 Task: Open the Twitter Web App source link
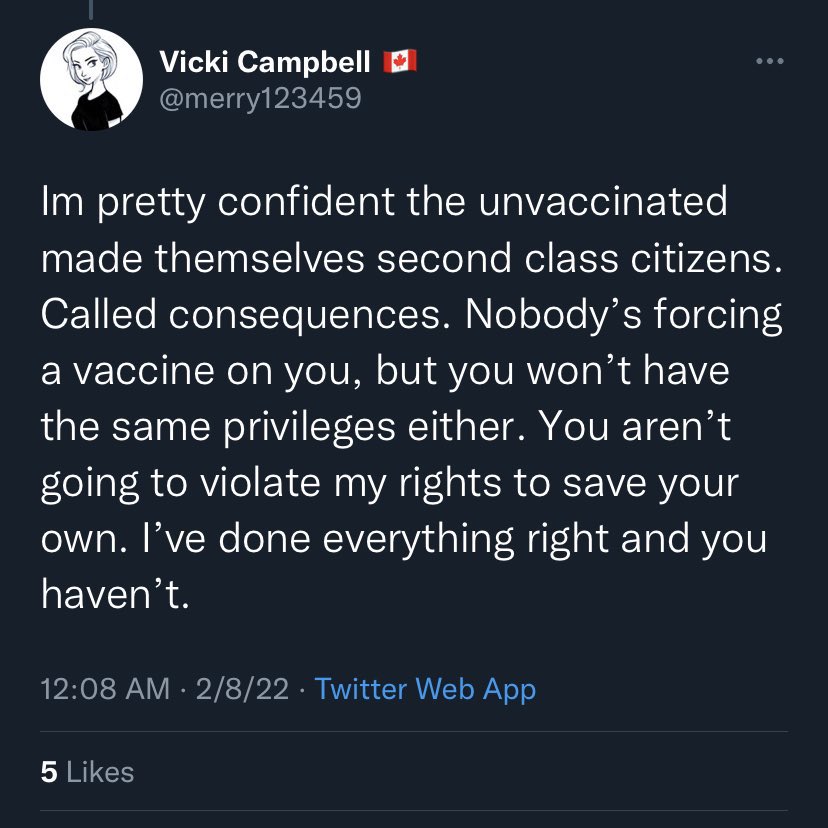pos(425,689)
